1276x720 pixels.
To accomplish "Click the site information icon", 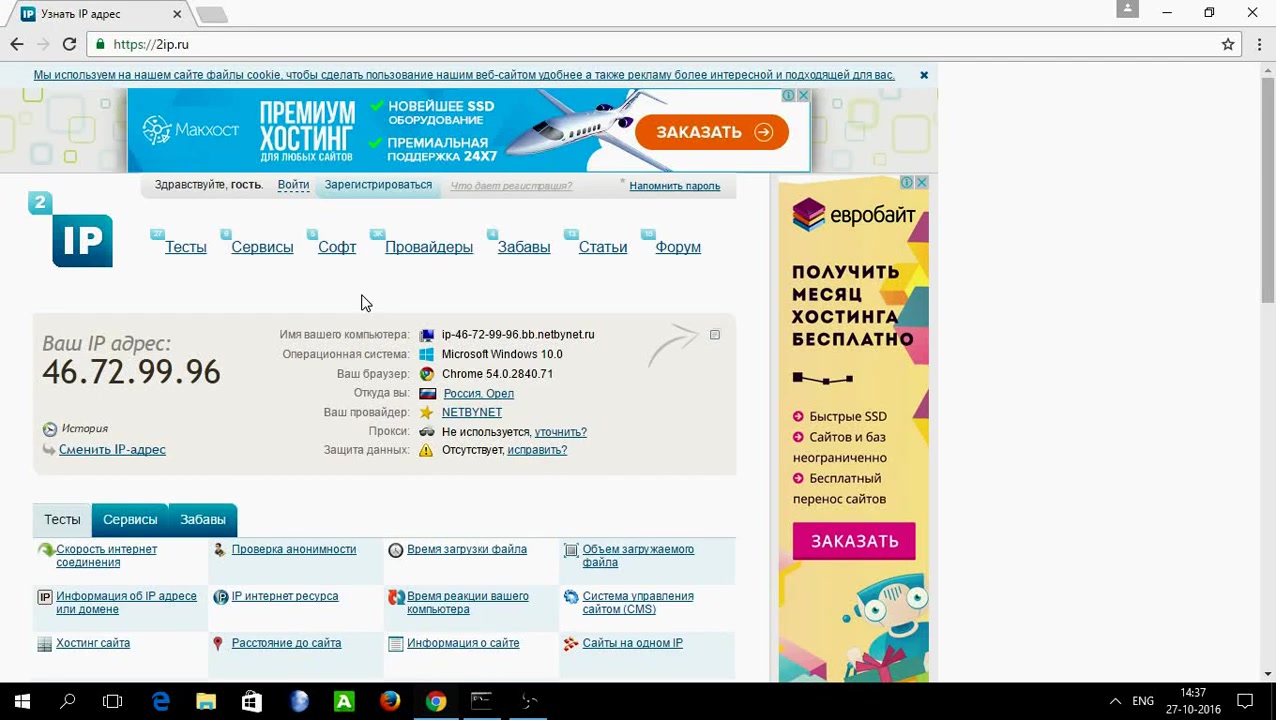I will point(396,644).
